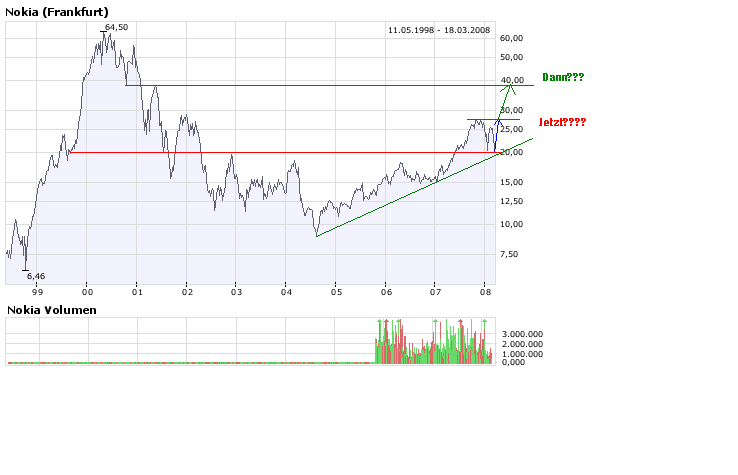Click the 40,00 price axis label
This screenshot has height=475, width=738.
(512, 80)
